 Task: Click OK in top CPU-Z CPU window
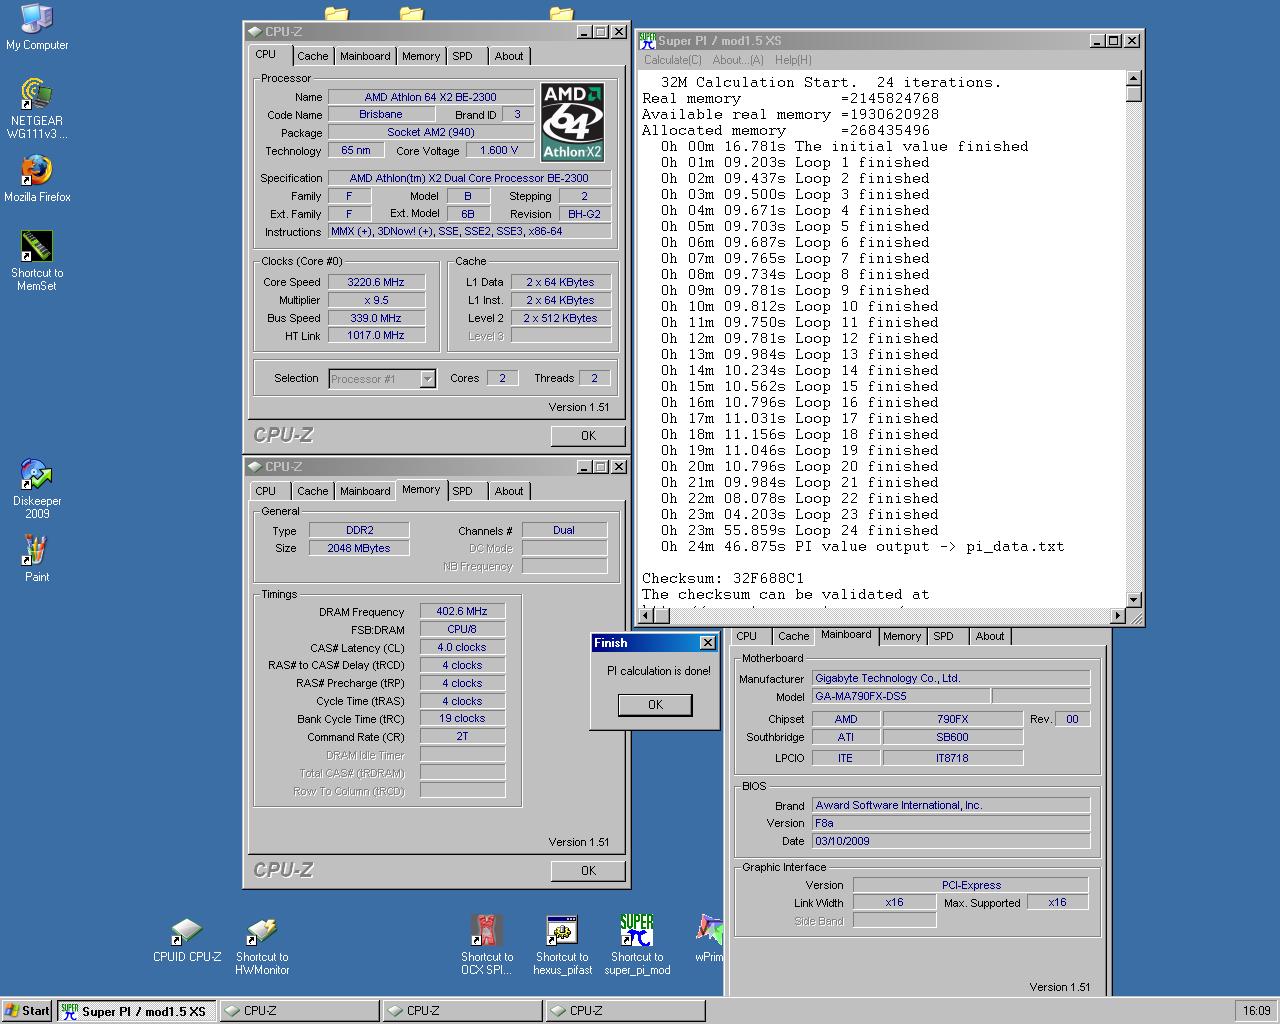588,436
